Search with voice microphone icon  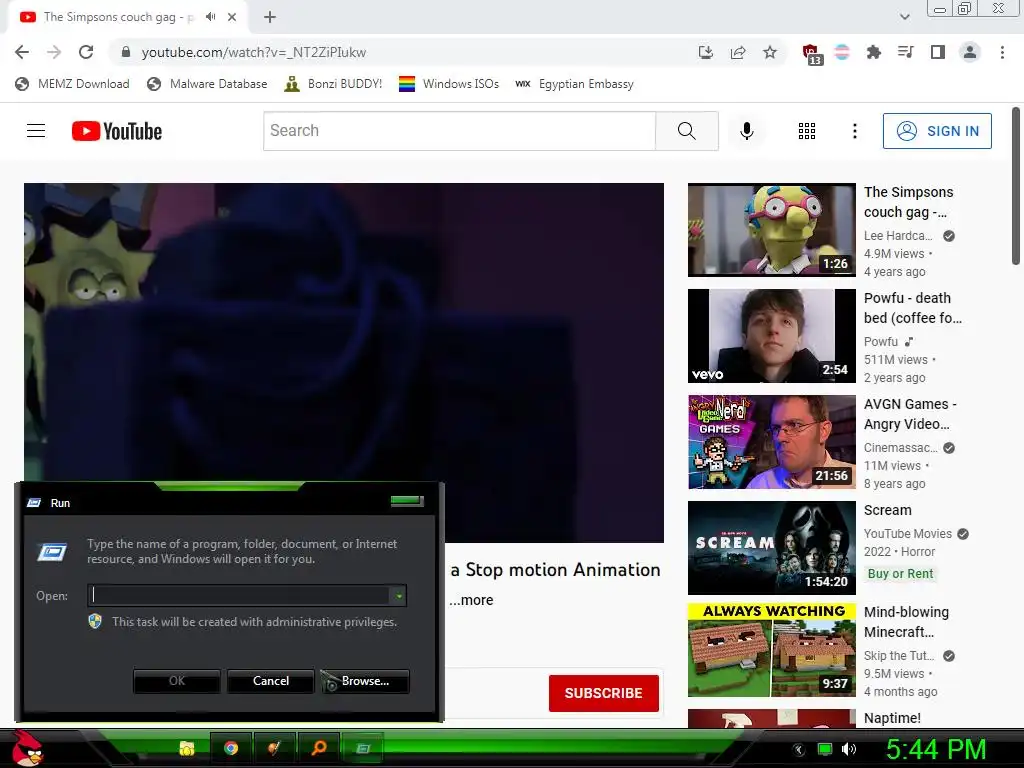click(746, 131)
